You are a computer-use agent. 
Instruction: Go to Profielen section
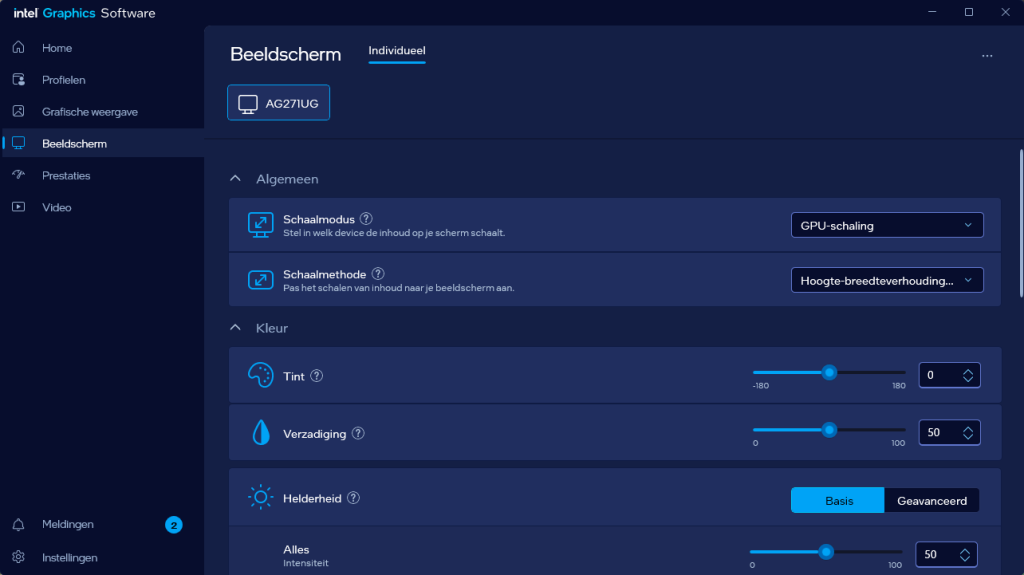[63, 80]
